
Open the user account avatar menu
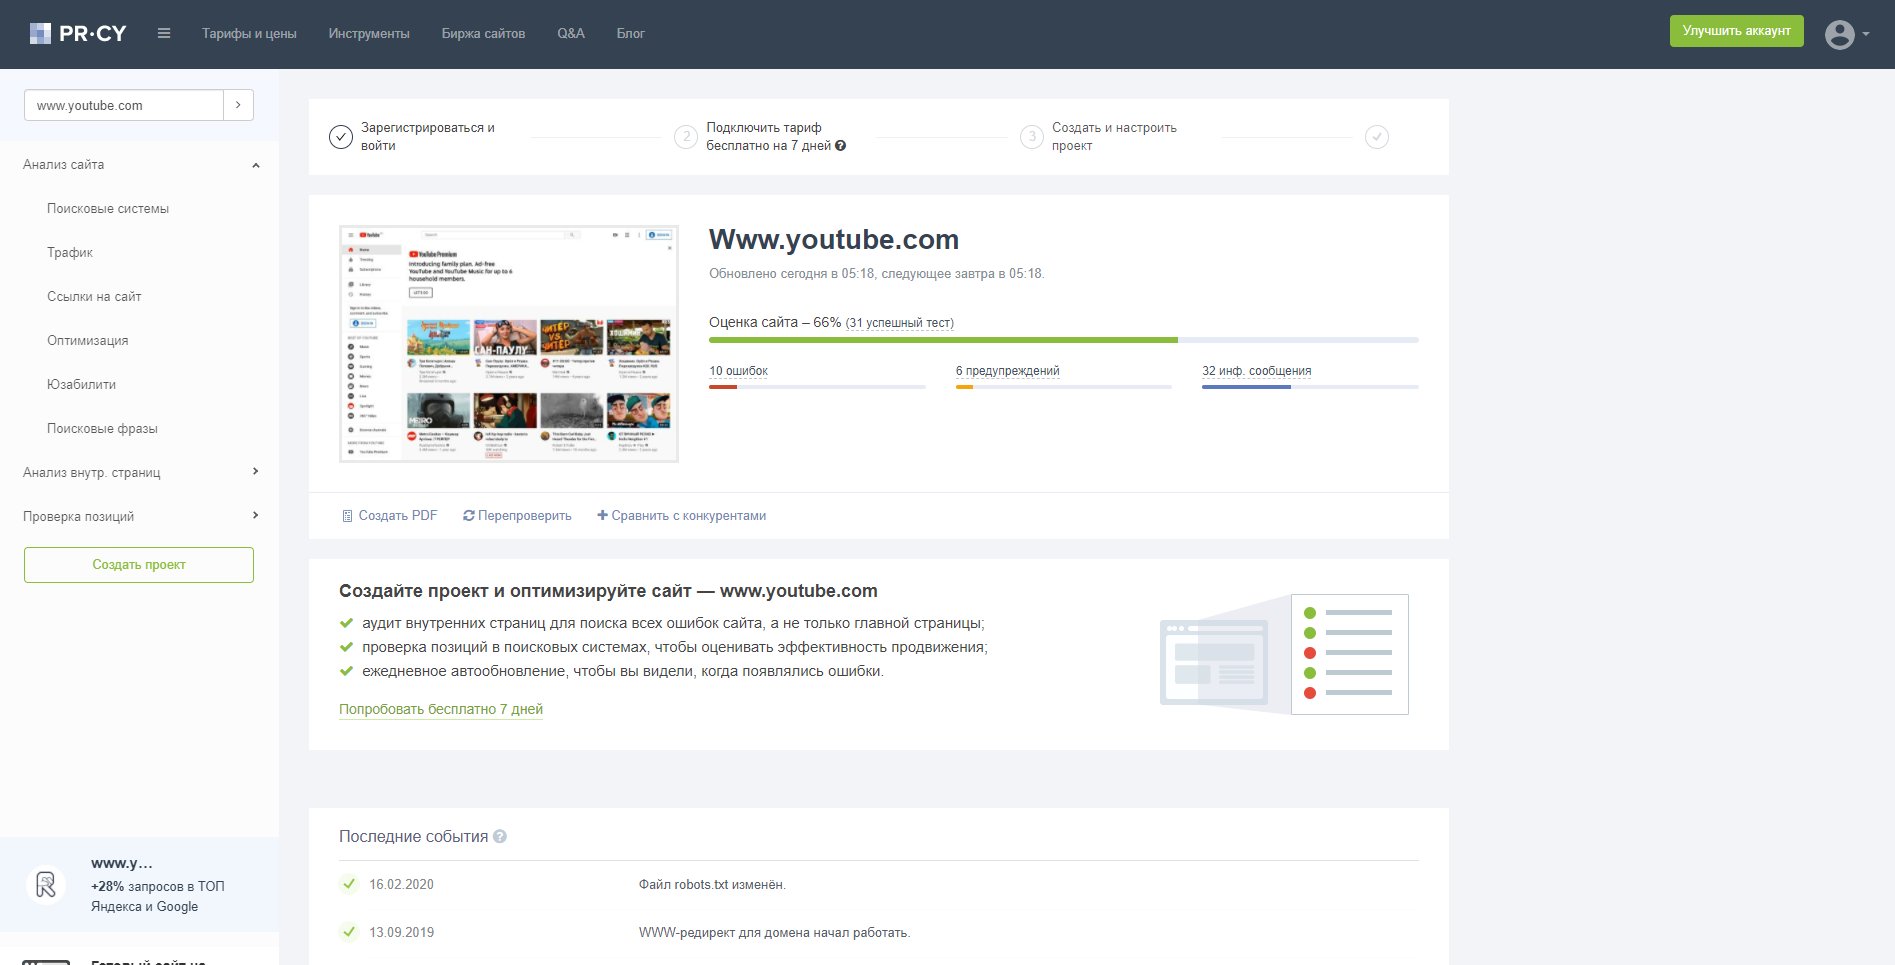pos(1846,35)
